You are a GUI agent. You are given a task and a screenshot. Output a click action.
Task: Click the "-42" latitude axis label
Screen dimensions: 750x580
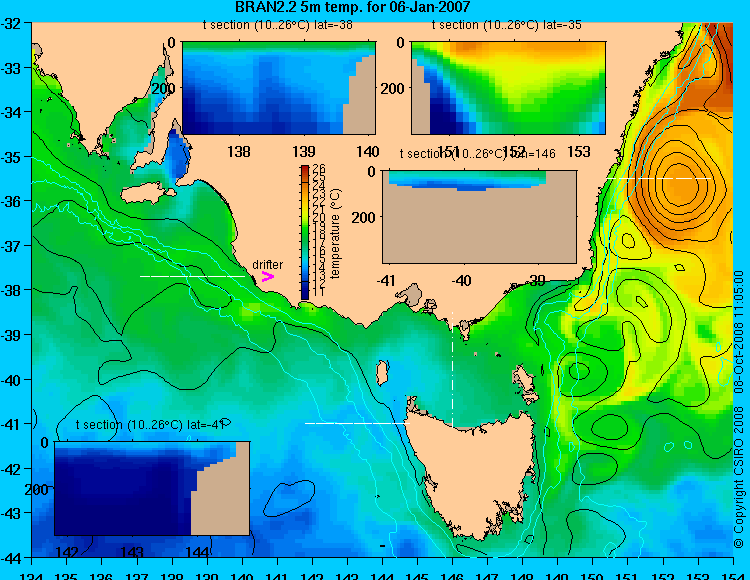11,469
